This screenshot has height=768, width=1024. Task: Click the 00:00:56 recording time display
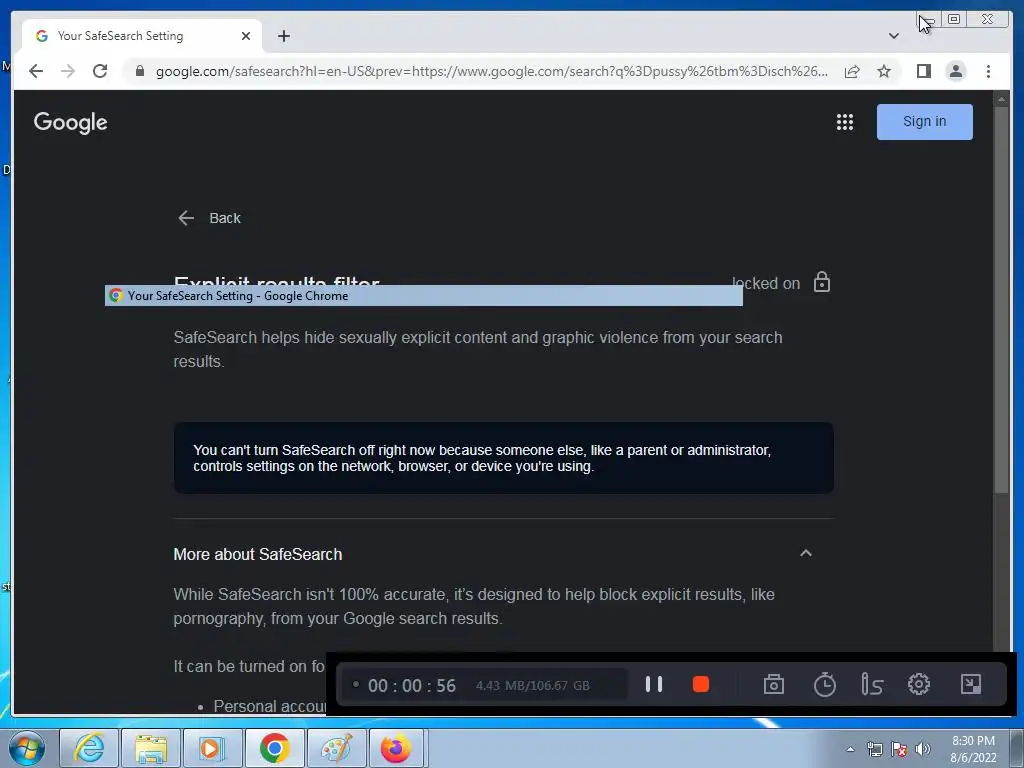tap(411, 686)
